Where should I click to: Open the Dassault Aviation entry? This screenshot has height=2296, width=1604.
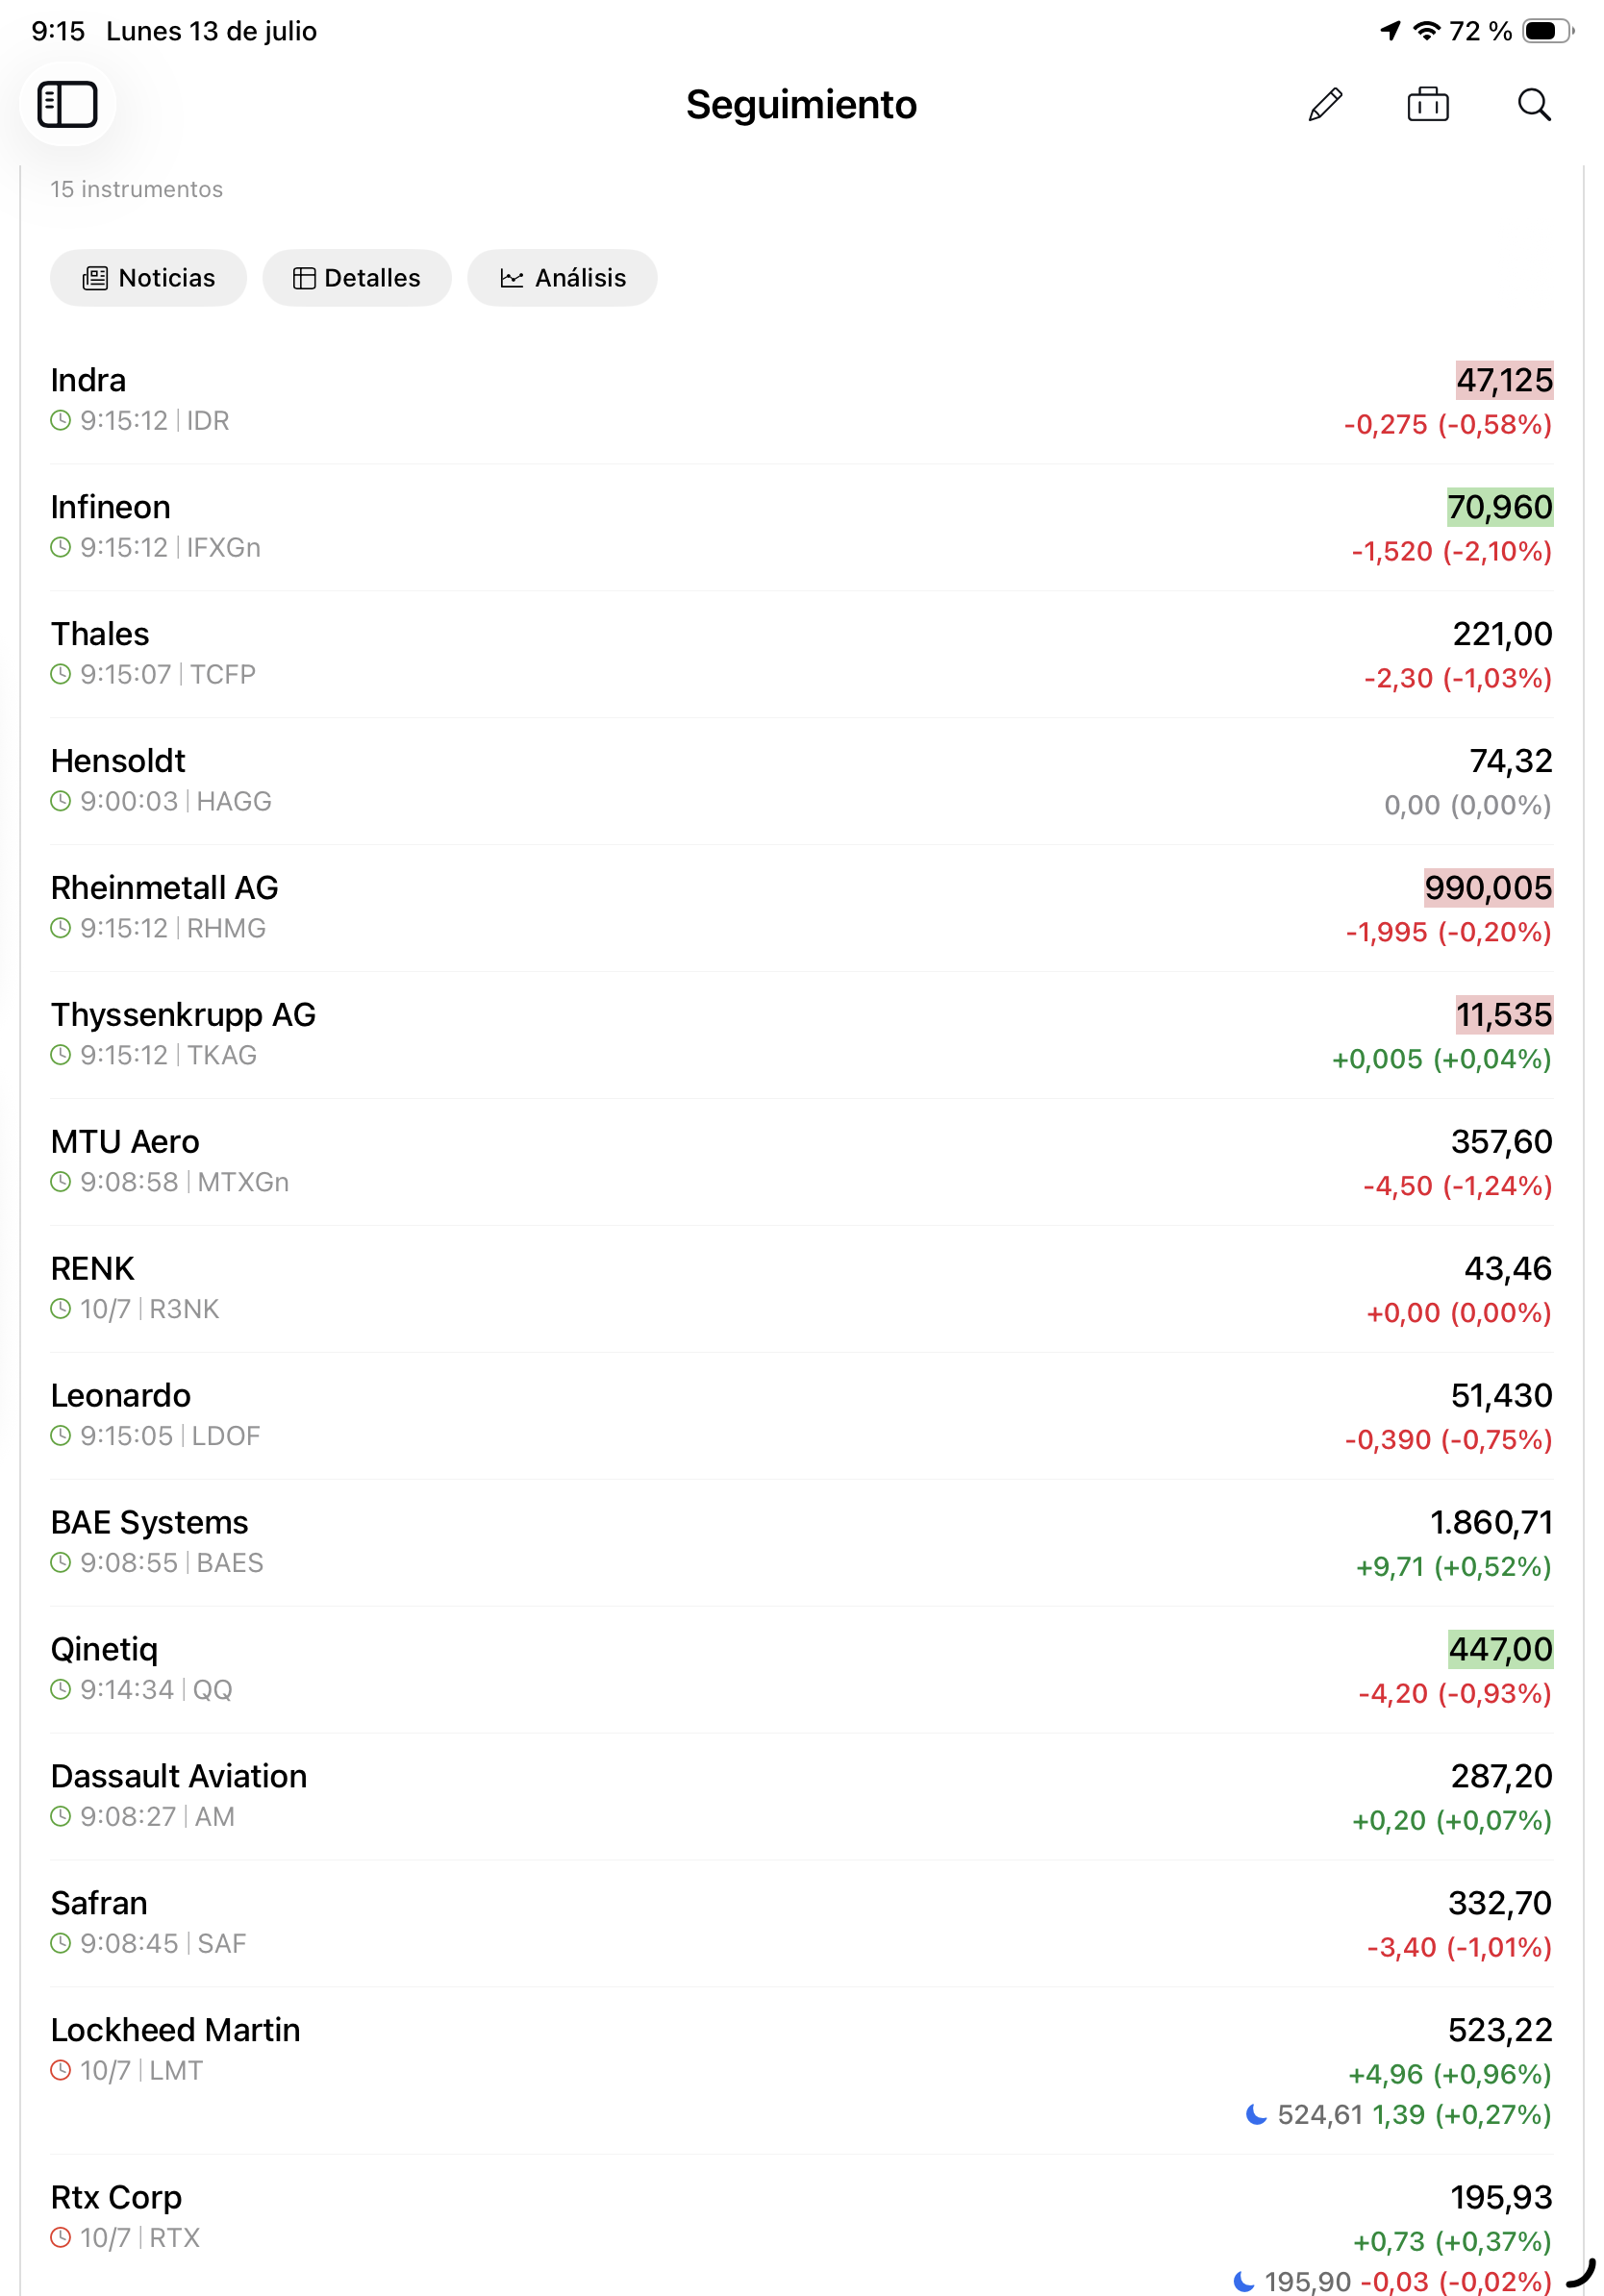801,1796
